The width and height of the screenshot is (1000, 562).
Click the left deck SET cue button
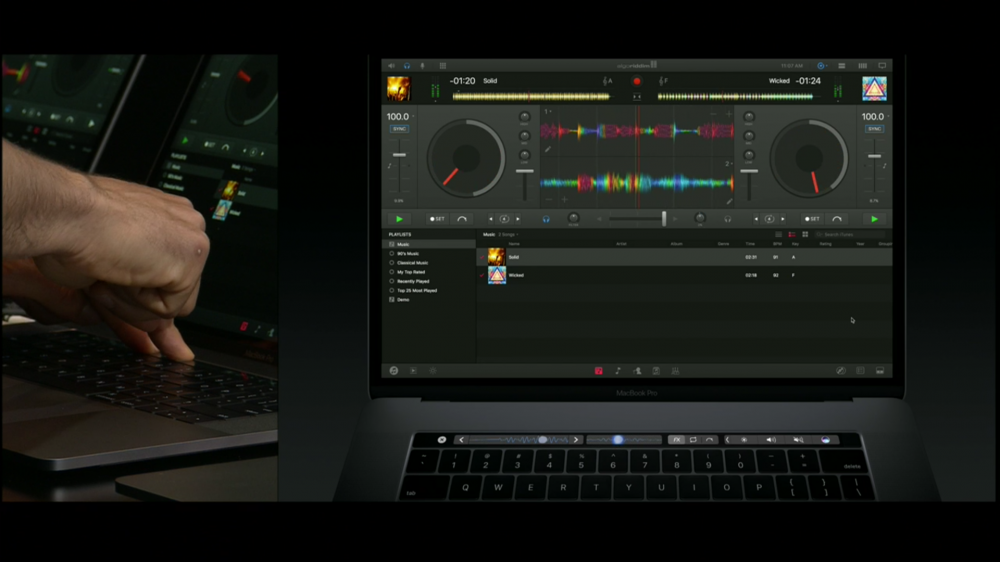pos(437,219)
